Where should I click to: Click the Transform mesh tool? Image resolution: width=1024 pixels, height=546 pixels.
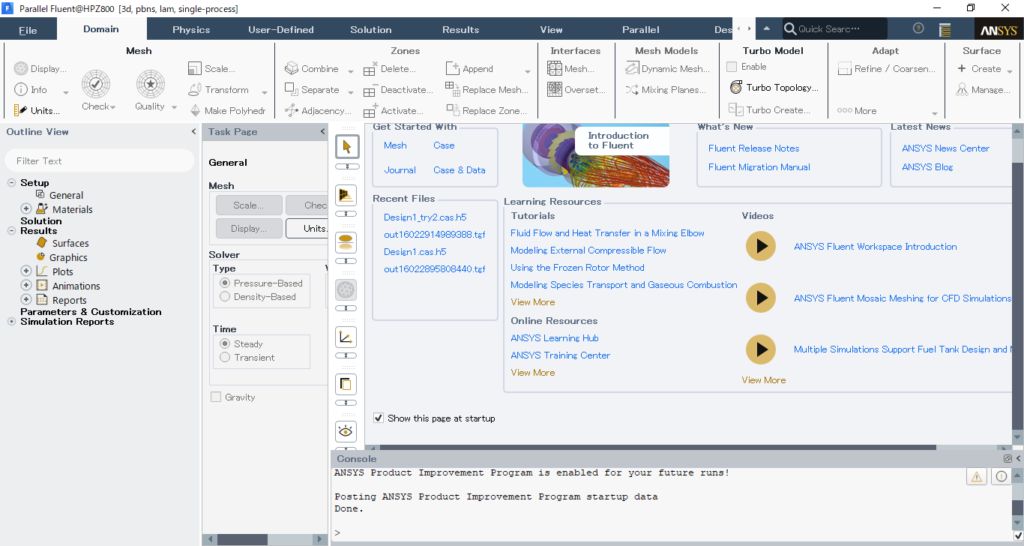[219, 89]
